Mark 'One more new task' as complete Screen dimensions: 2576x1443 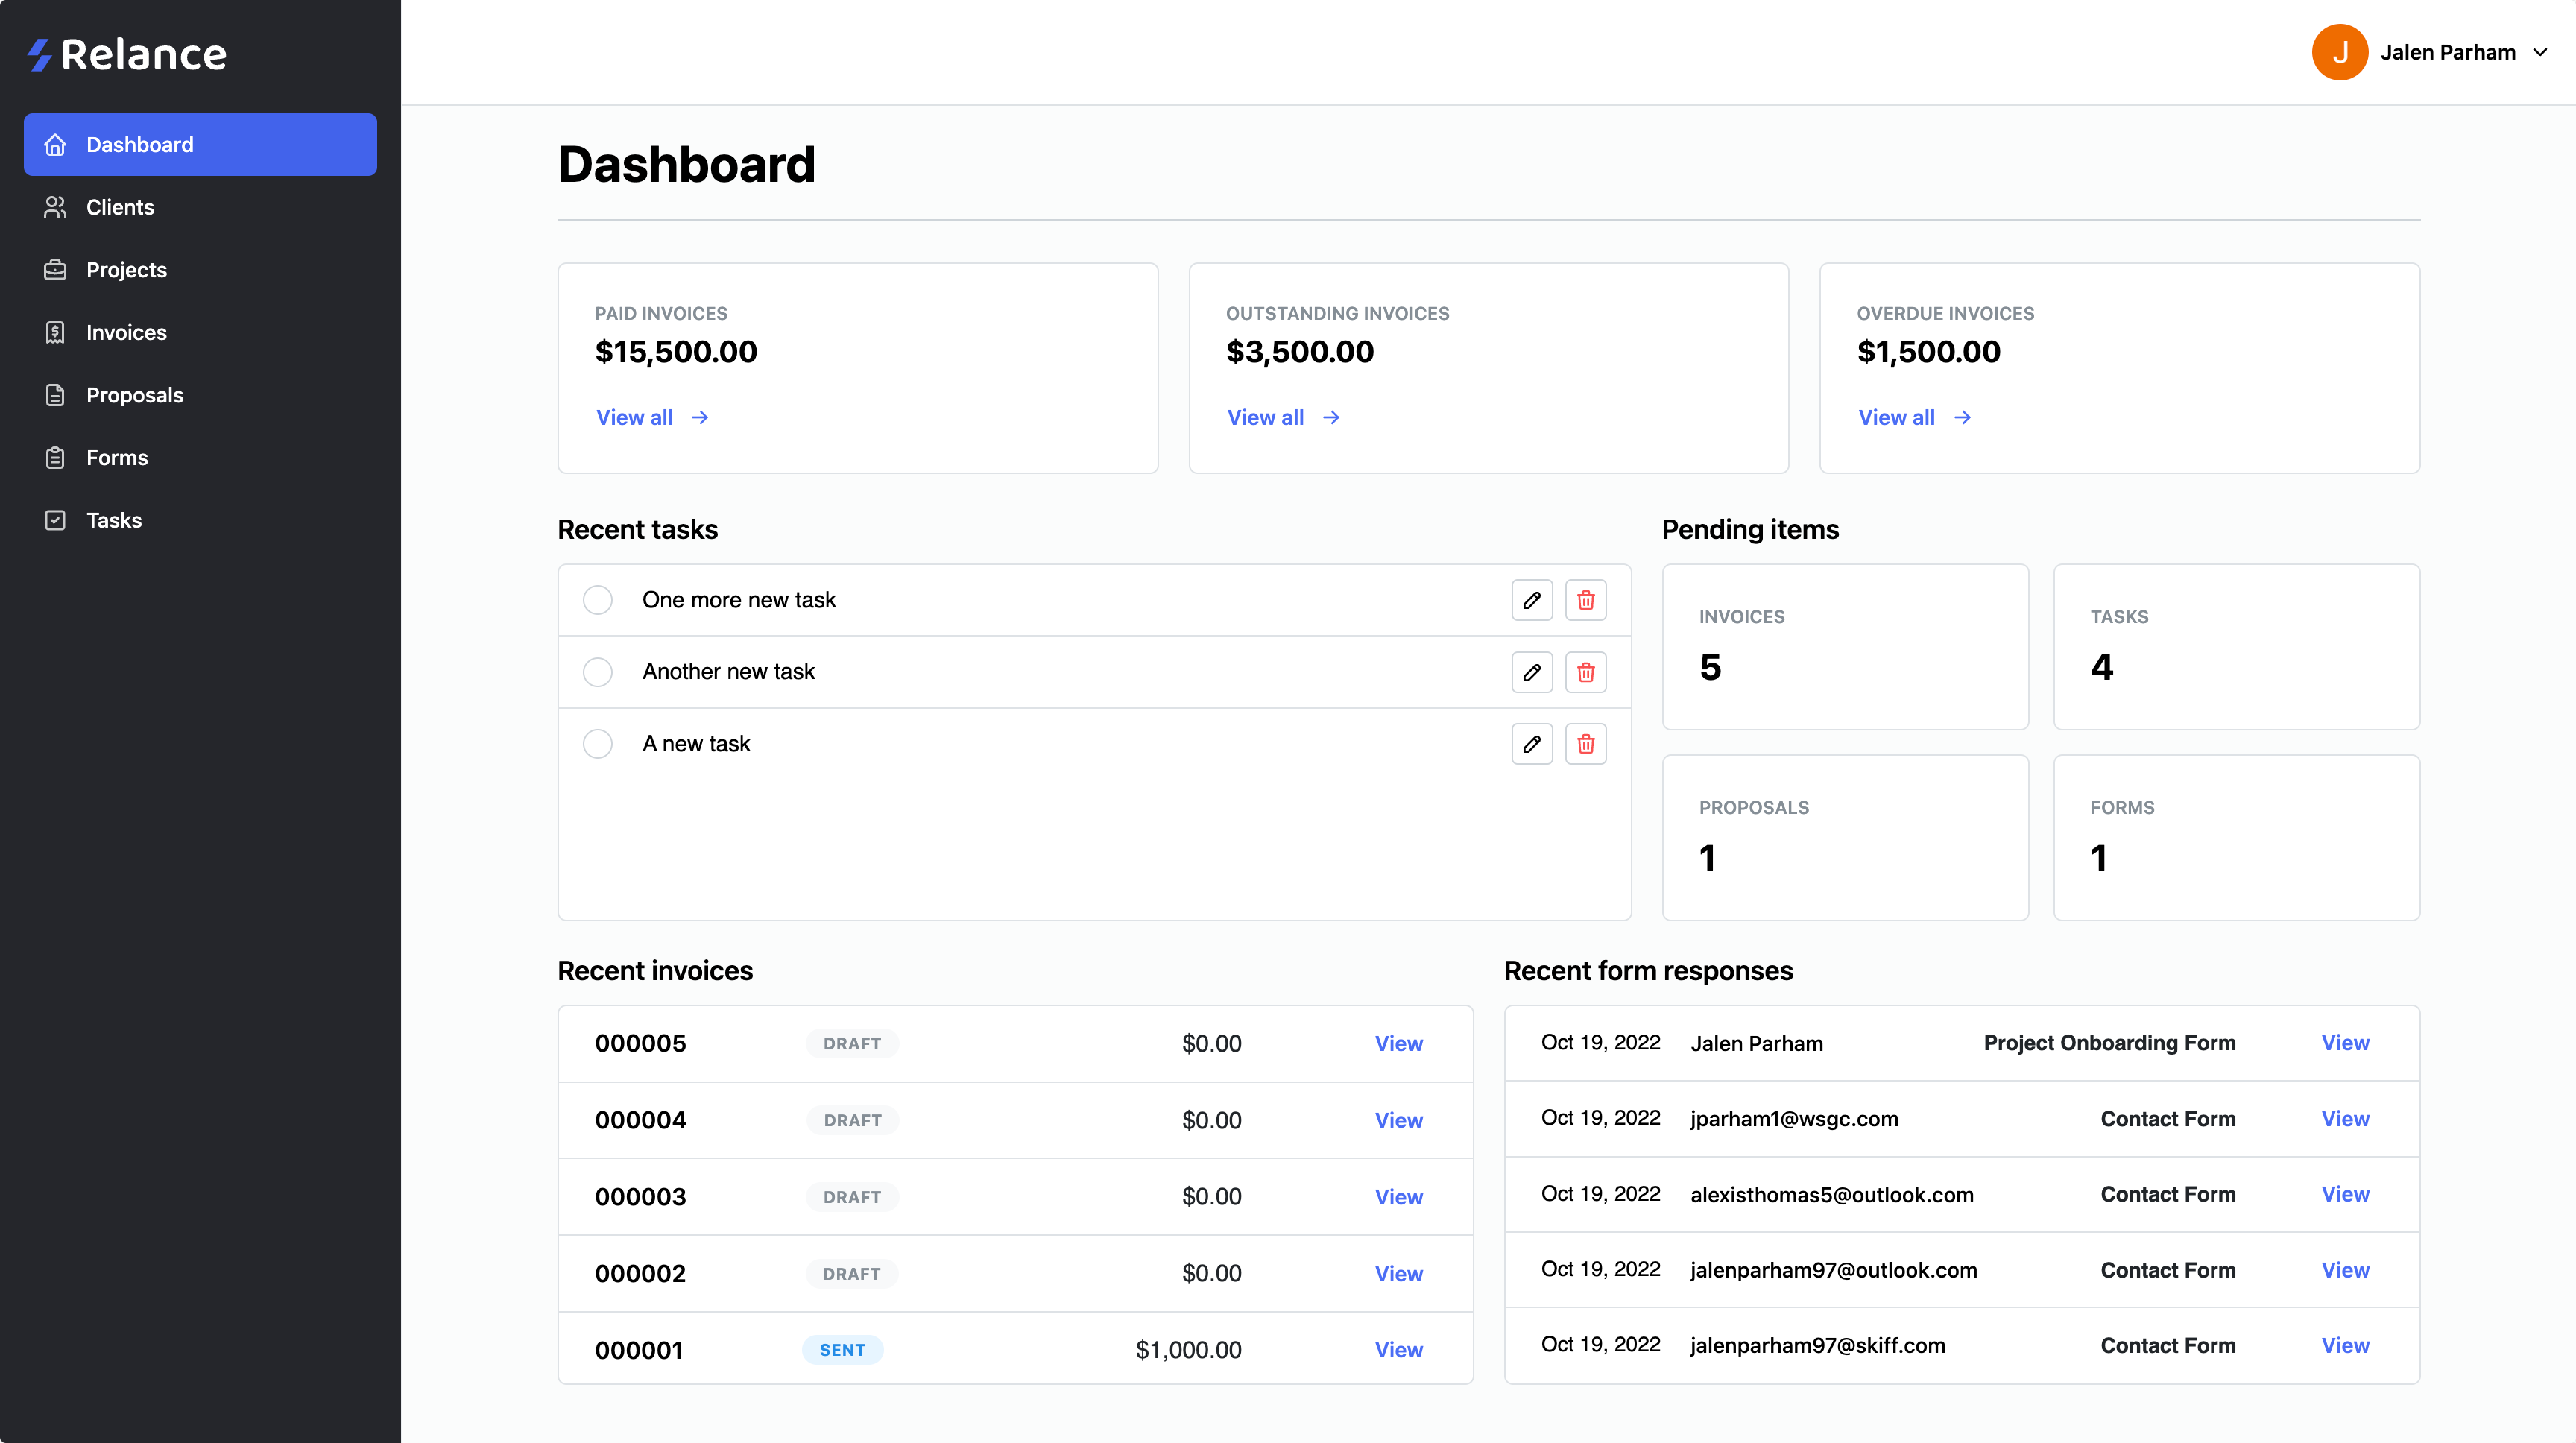597,600
